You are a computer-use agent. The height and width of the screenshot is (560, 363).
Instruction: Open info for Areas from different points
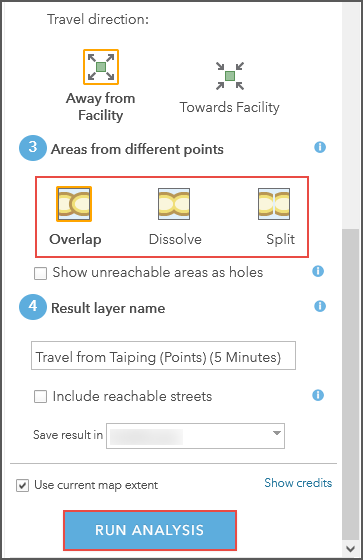[320, 147]
